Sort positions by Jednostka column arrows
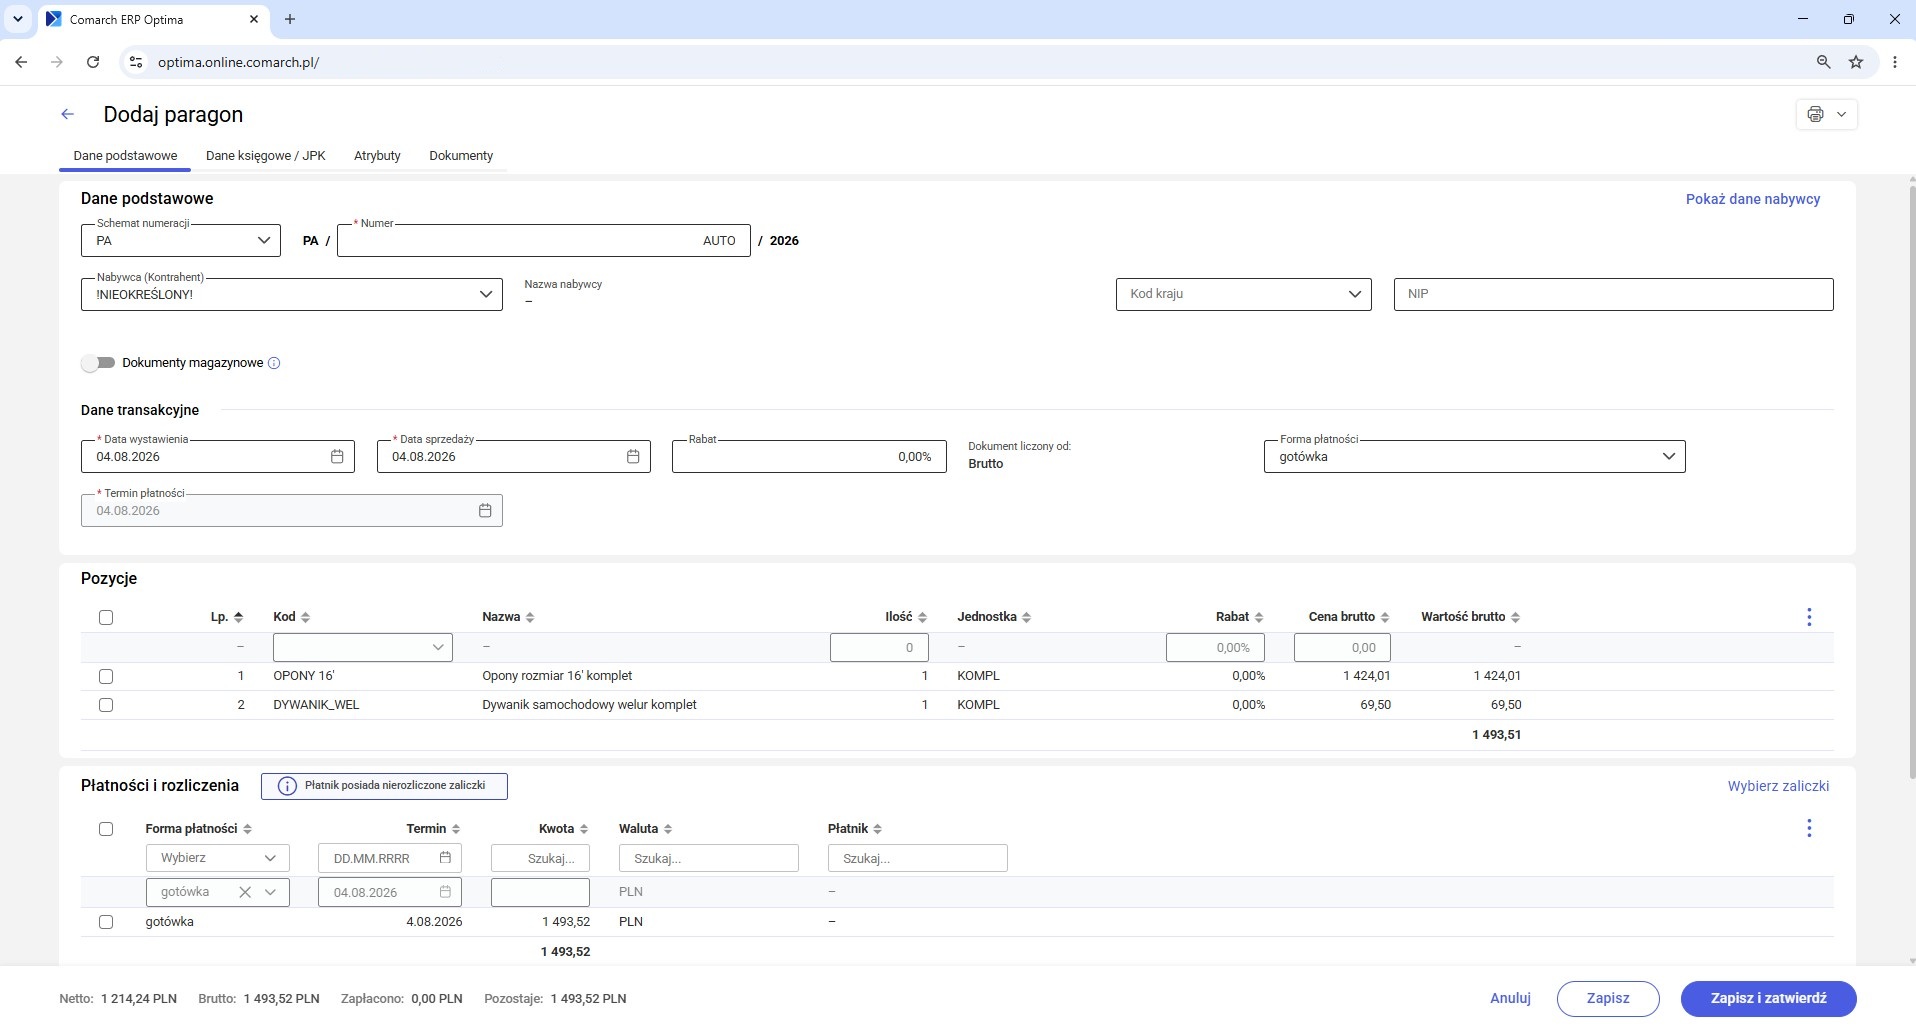 pyautogui.click(x=1027, y=617)
